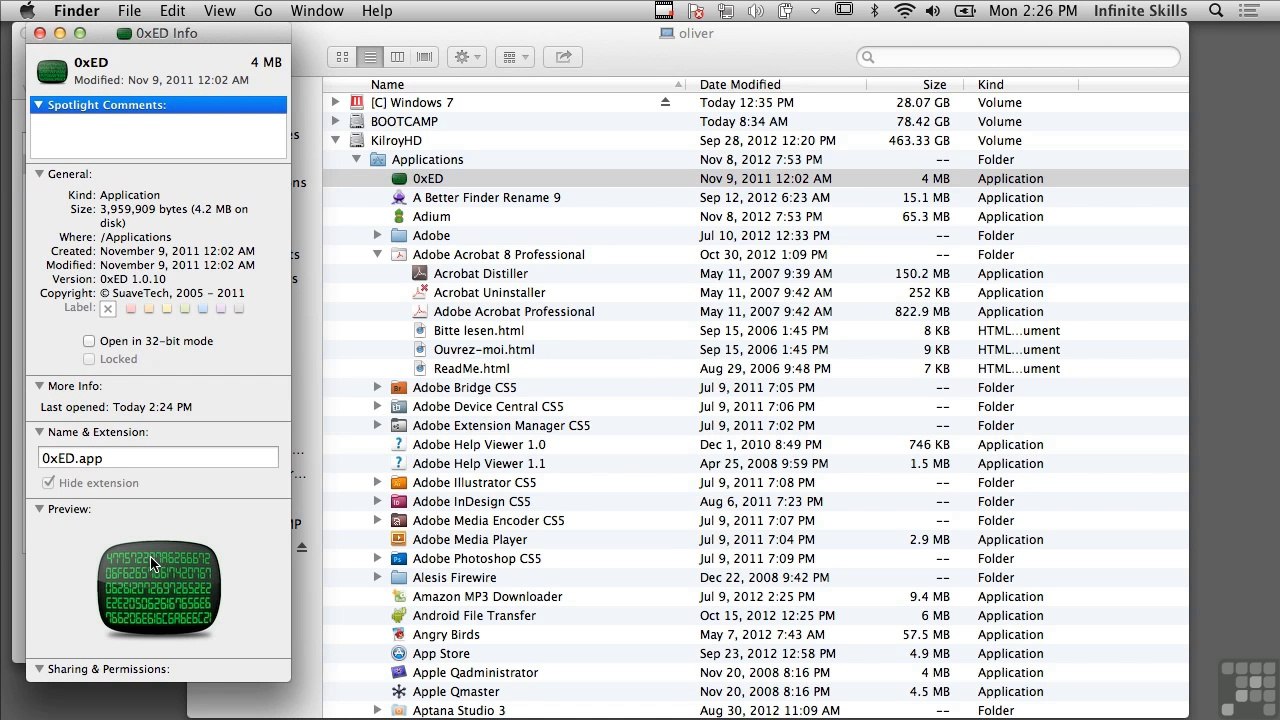Select the Acrobat Distiller icon

coord(420,273)
